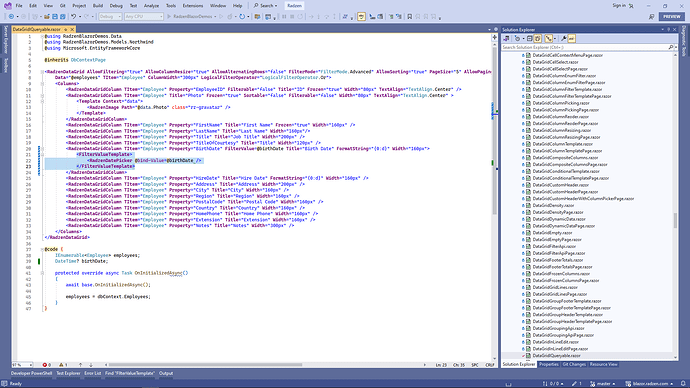Viewport: 690px width, 388px height.
Task: Pin the DataGridQueryable.razor tab
Action: pyautogui.click(x=66, y=29)
